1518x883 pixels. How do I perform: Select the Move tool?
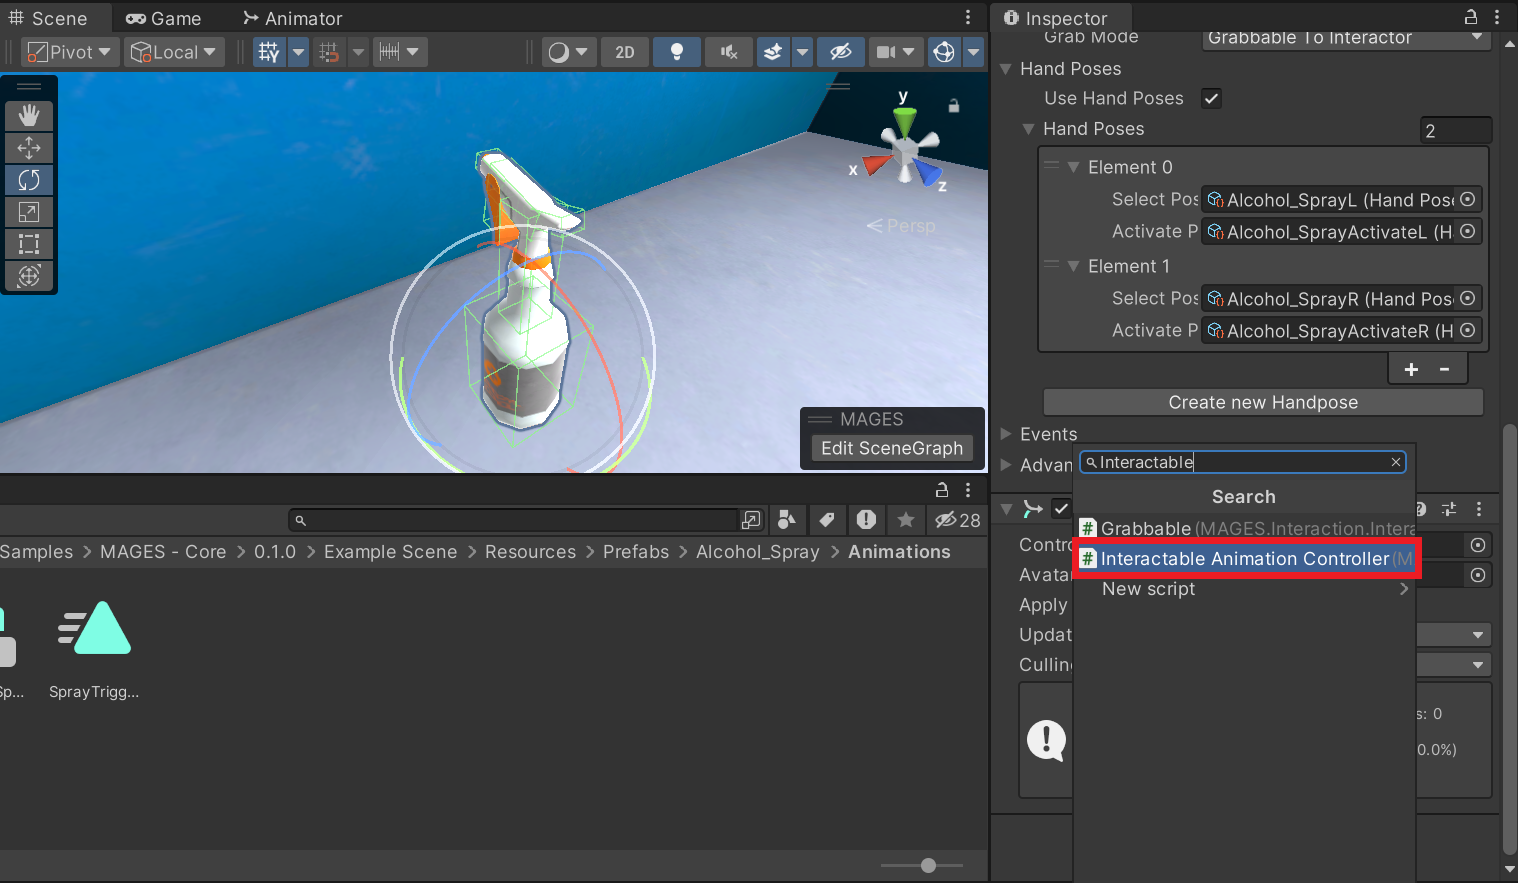click(29, 148)
